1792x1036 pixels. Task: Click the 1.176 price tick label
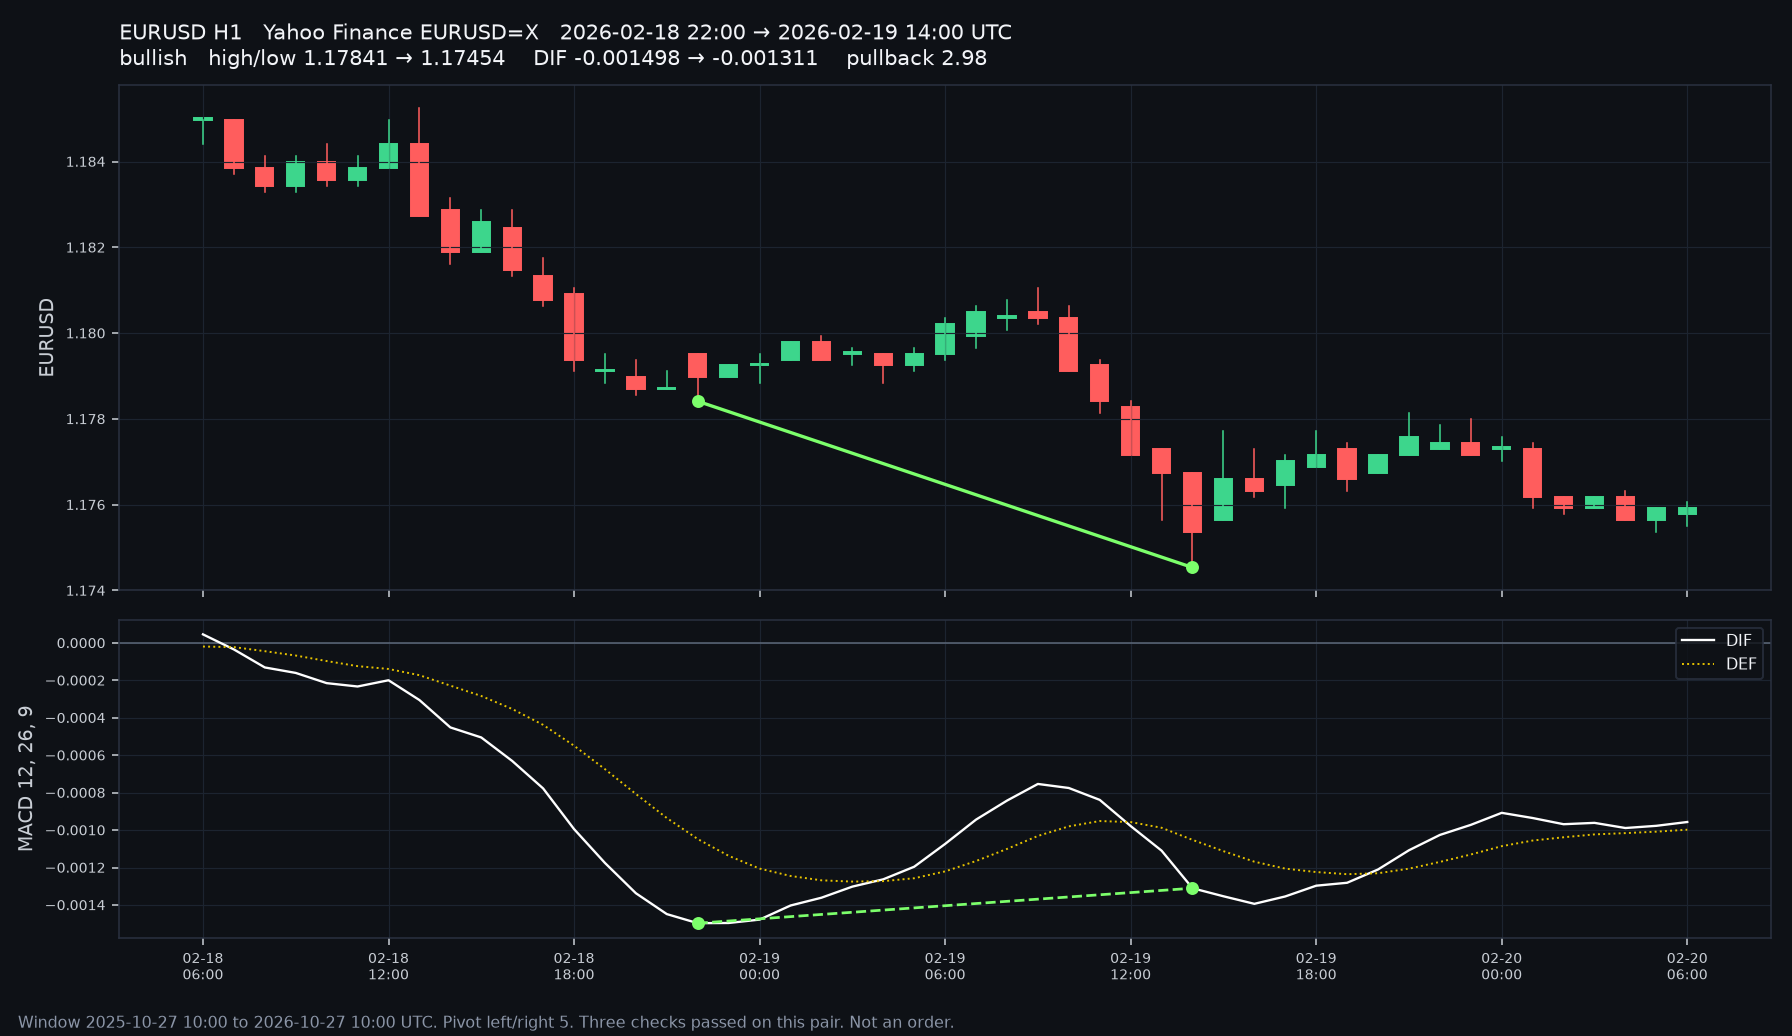click(86, 506)
